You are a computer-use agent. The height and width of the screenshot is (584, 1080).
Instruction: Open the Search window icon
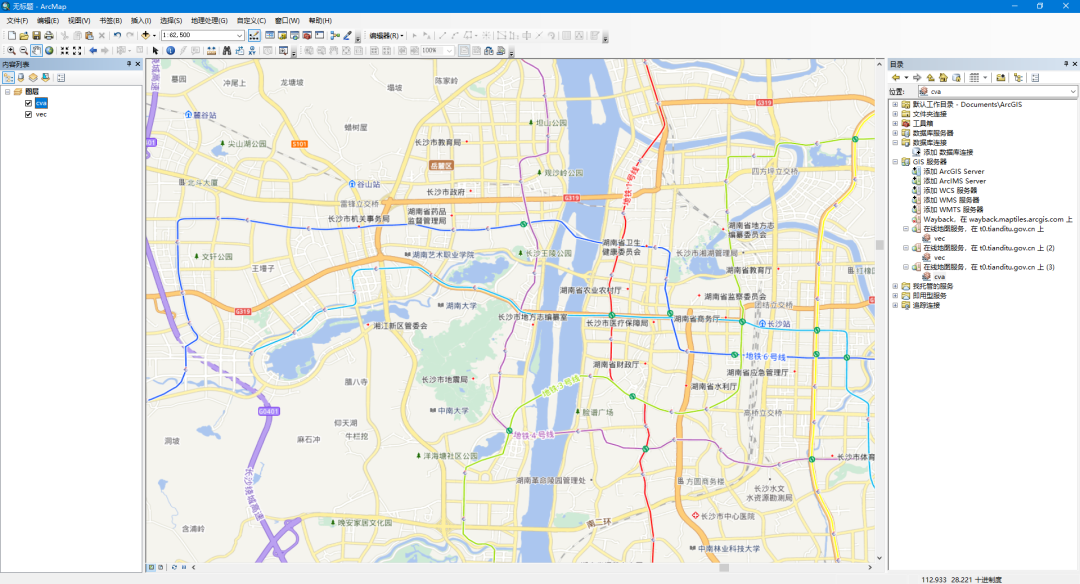click(295, 35)
